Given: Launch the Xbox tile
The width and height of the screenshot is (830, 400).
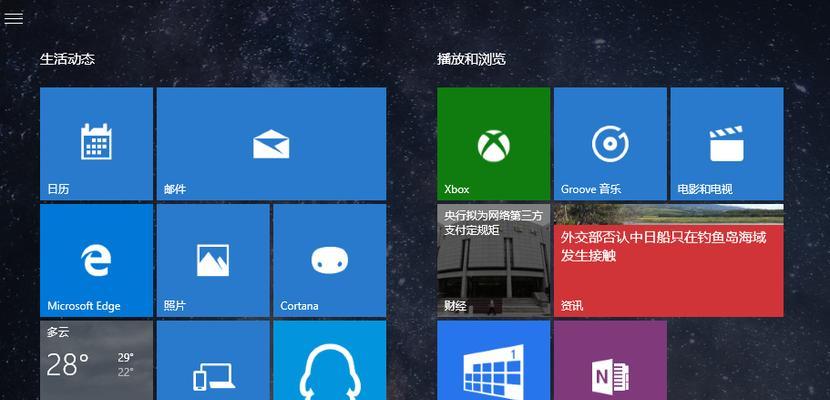Looking at the screenshot, I should click(493, 144).
